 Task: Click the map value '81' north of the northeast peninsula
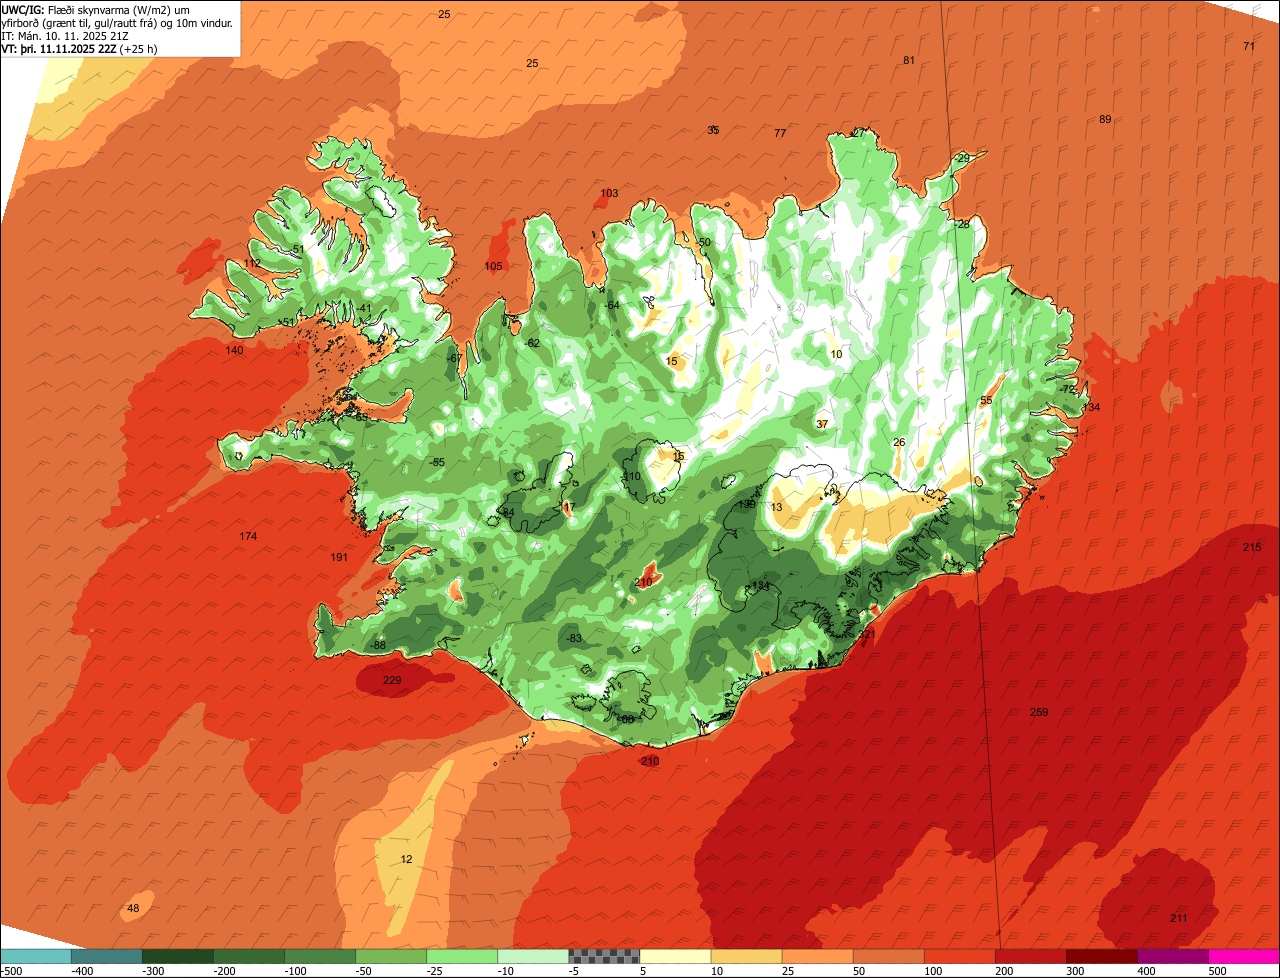(909, 60)
